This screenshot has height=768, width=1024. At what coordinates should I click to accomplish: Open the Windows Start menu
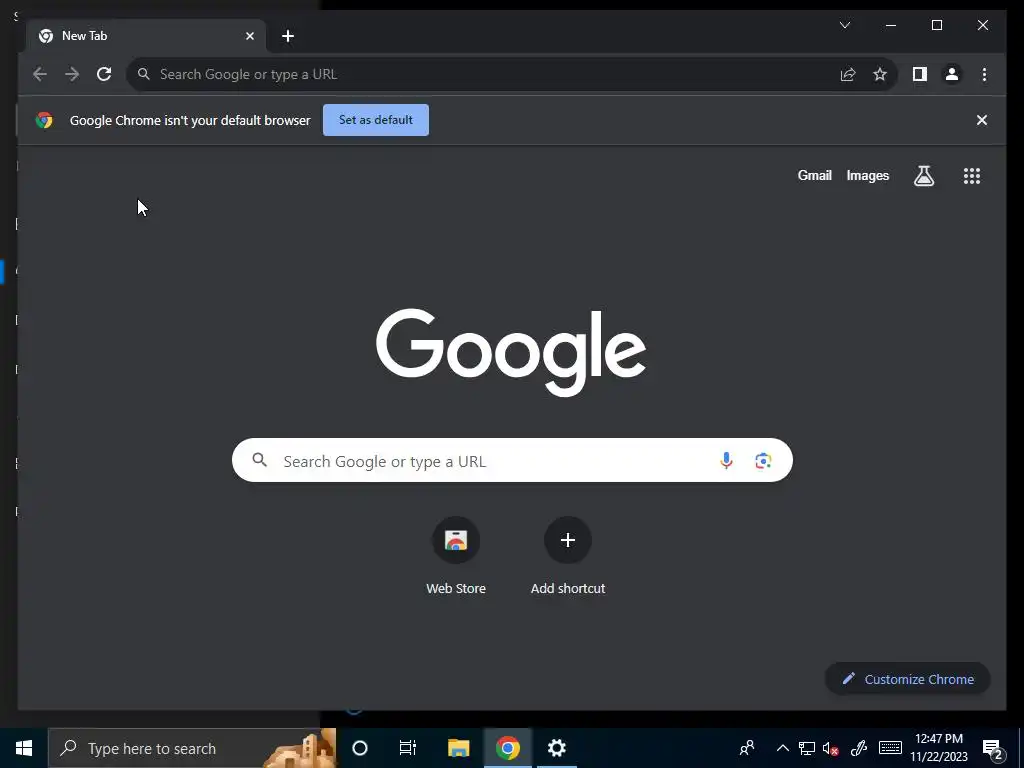24,748
